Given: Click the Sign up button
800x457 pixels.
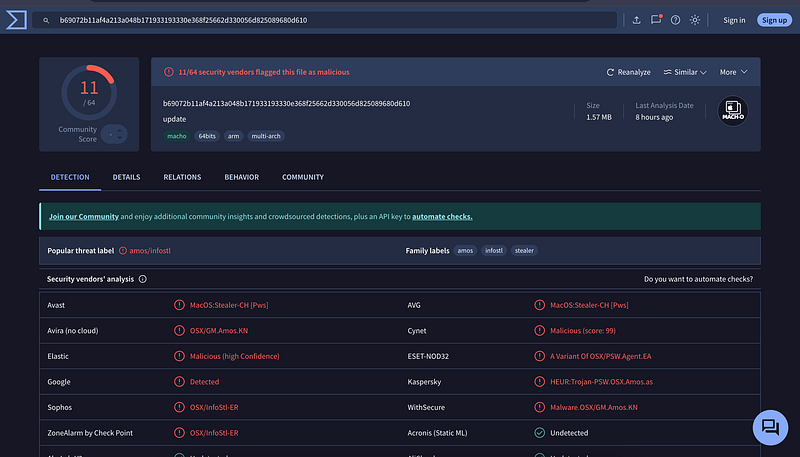Looking at the screenshot, I should click(x=773, y=20).
